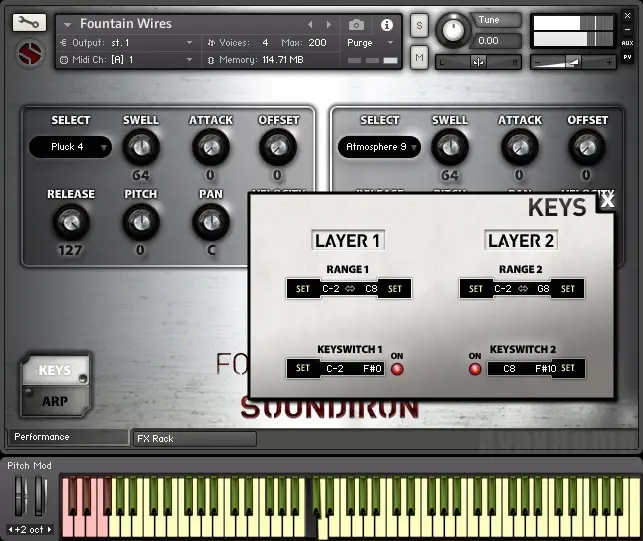643x541 pixels.
Task: Click layer 2 Offset knob
Action: pos(587,148)
